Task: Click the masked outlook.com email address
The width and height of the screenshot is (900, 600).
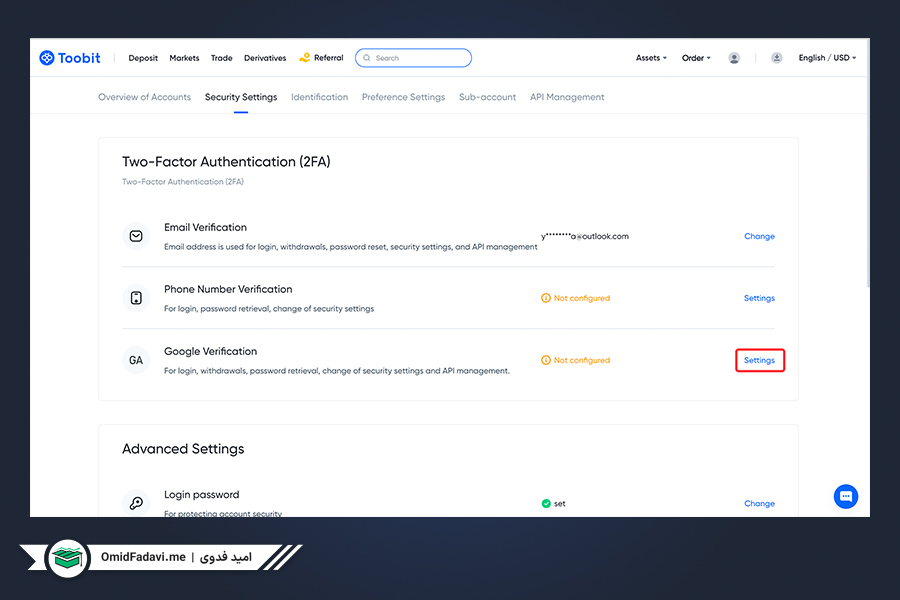Action: (585, 236)
